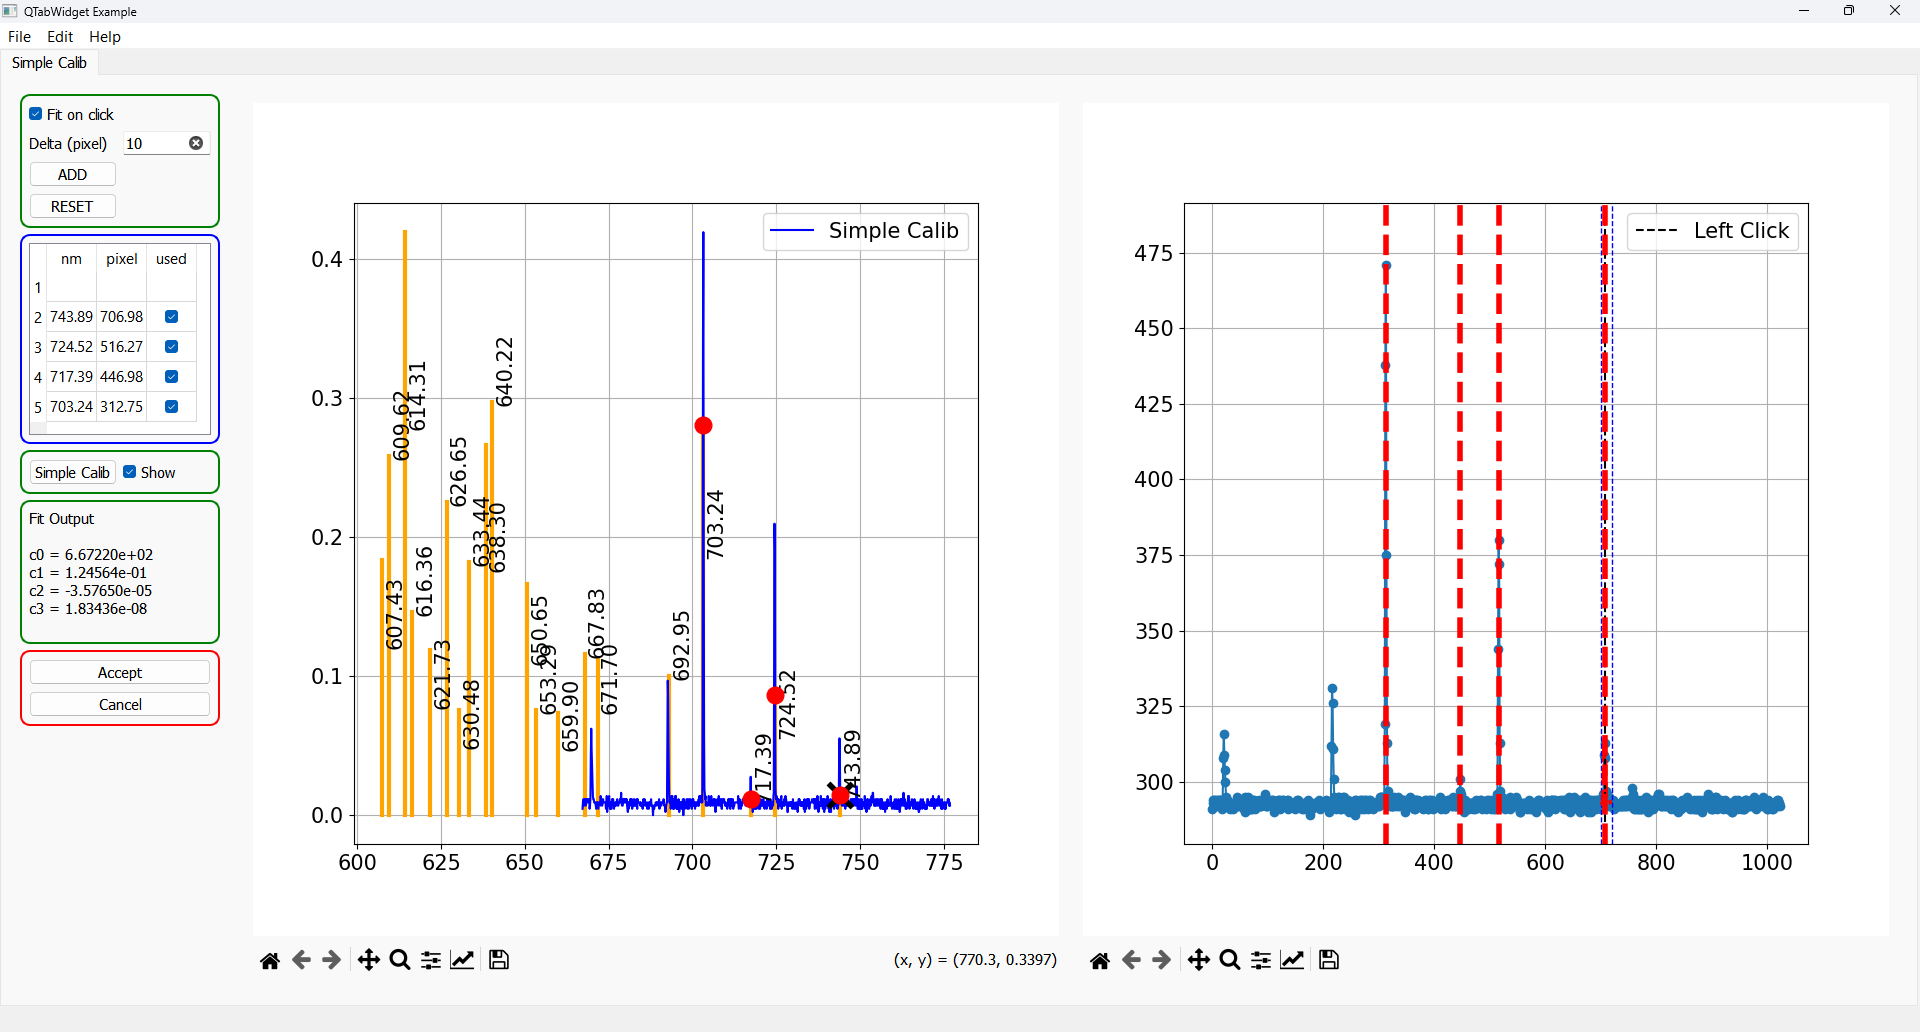Select the Simple Calib tab

pyautogui.click(x=49, y=63)
